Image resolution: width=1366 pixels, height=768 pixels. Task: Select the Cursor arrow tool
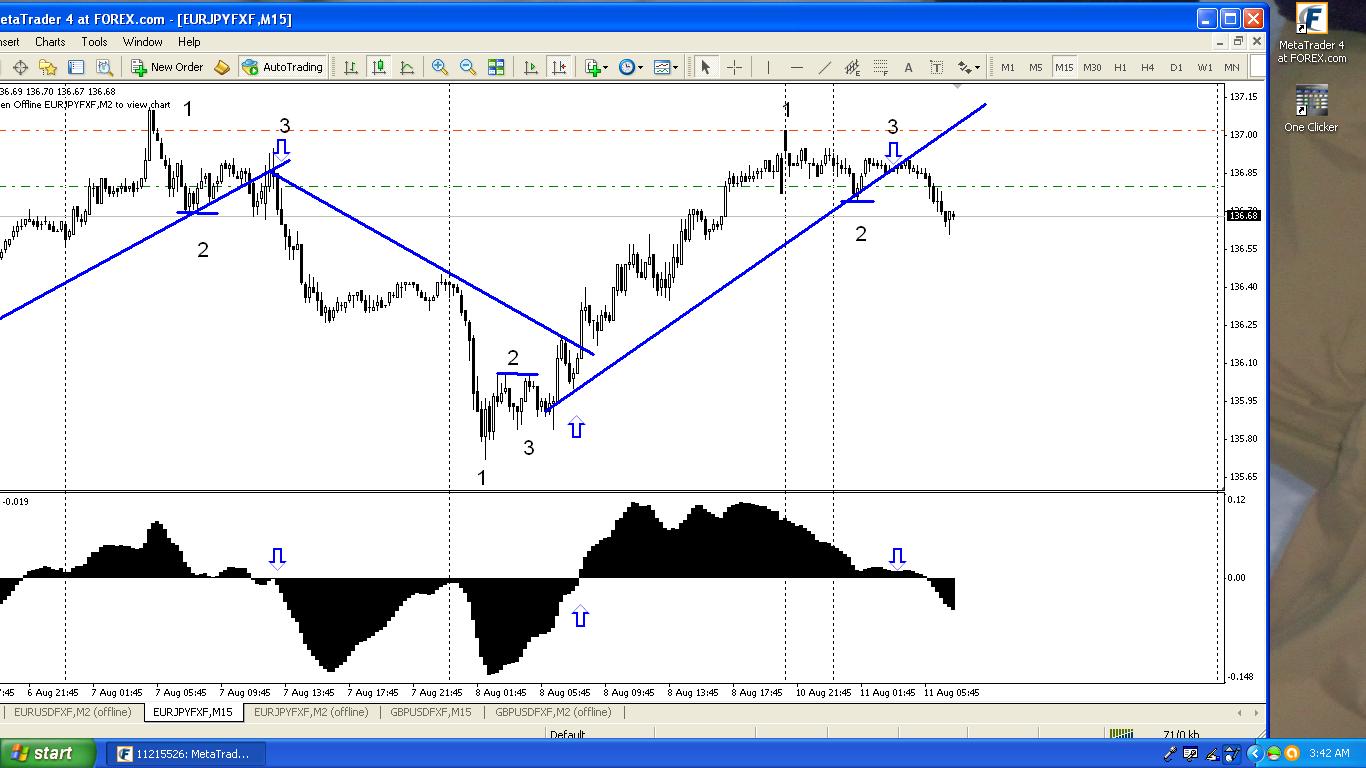(x=705, y=67)
